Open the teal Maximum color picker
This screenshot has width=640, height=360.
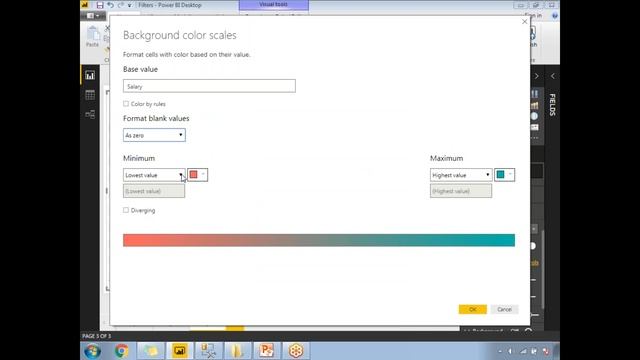click(504, 175)
